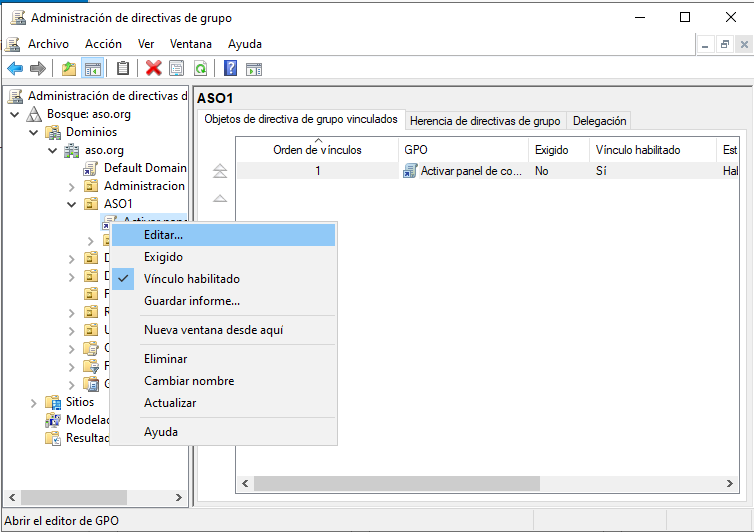Switch to Herencia de directivas de grupo tab
This screenshot has height=532, width=754.
pos(484,120)
